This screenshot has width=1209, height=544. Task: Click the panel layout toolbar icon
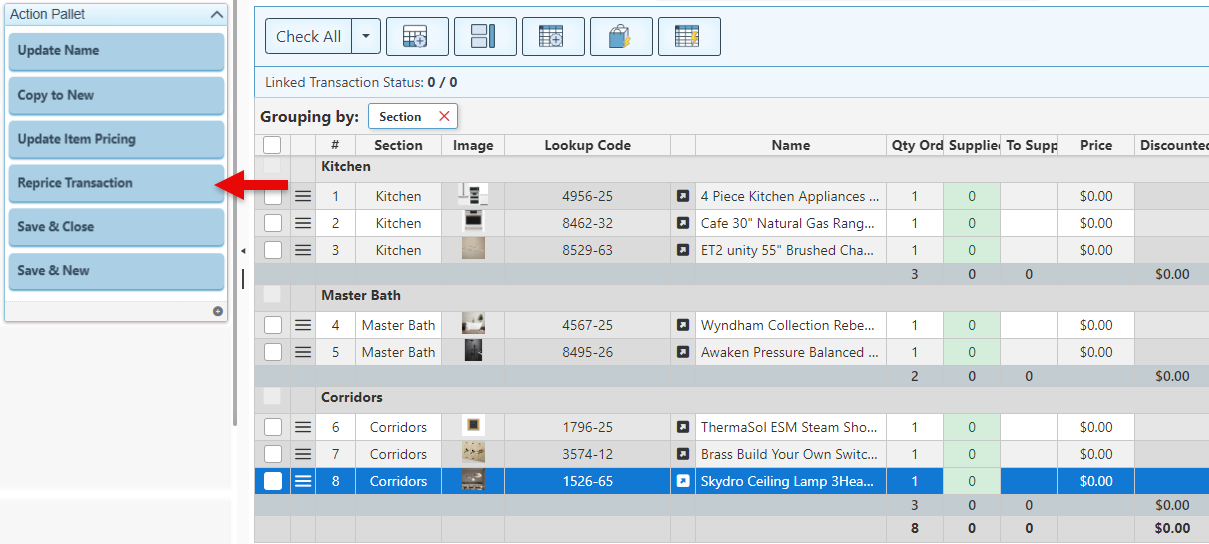[x=485, y=37]
